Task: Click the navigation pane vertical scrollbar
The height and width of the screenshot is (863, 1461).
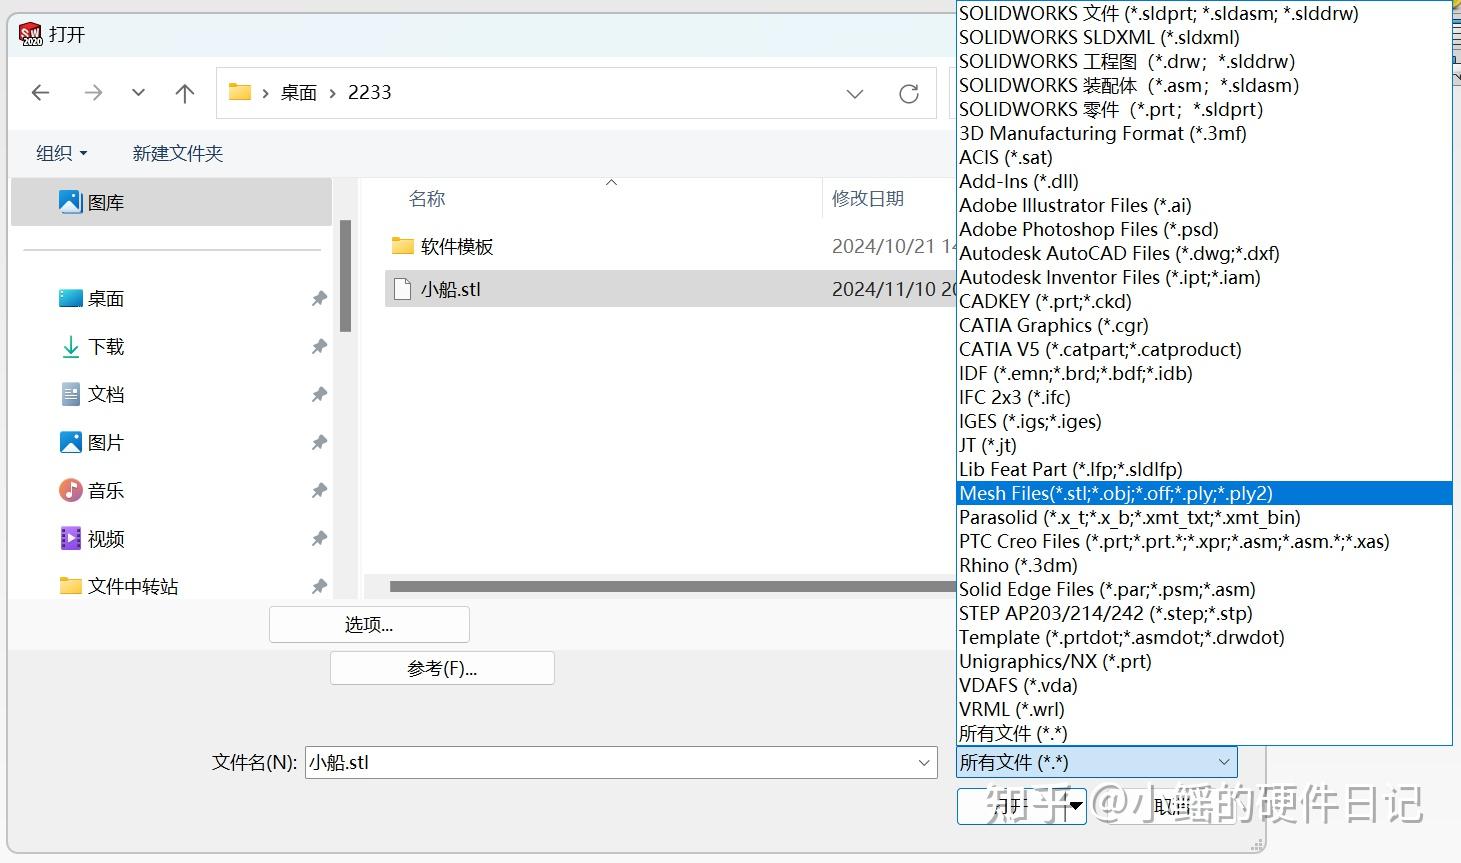Action: (345, 275)
